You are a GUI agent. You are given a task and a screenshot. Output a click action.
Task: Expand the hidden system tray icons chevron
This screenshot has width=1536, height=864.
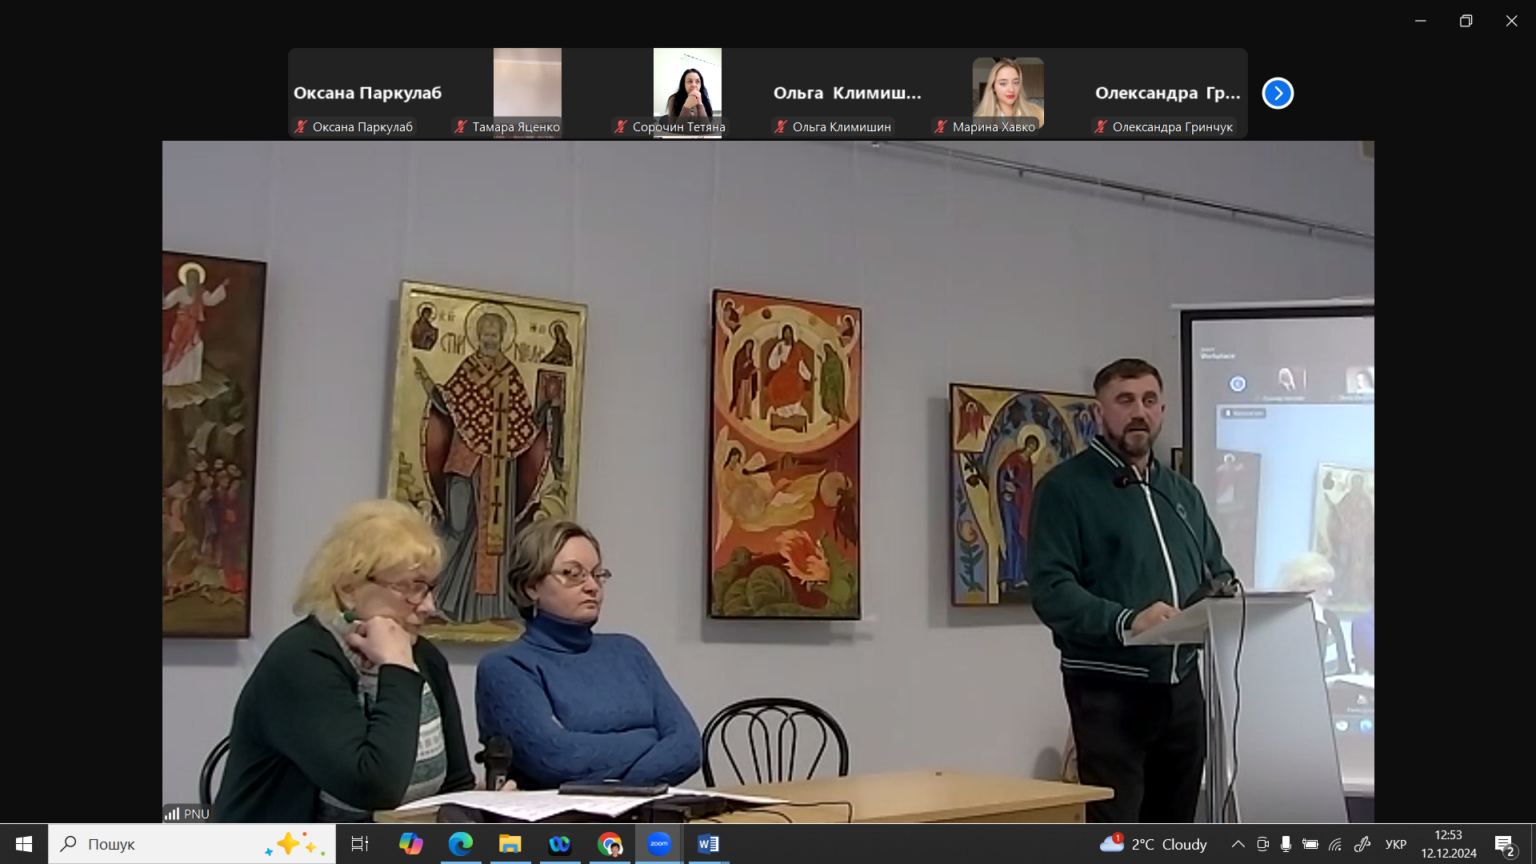1238,844
